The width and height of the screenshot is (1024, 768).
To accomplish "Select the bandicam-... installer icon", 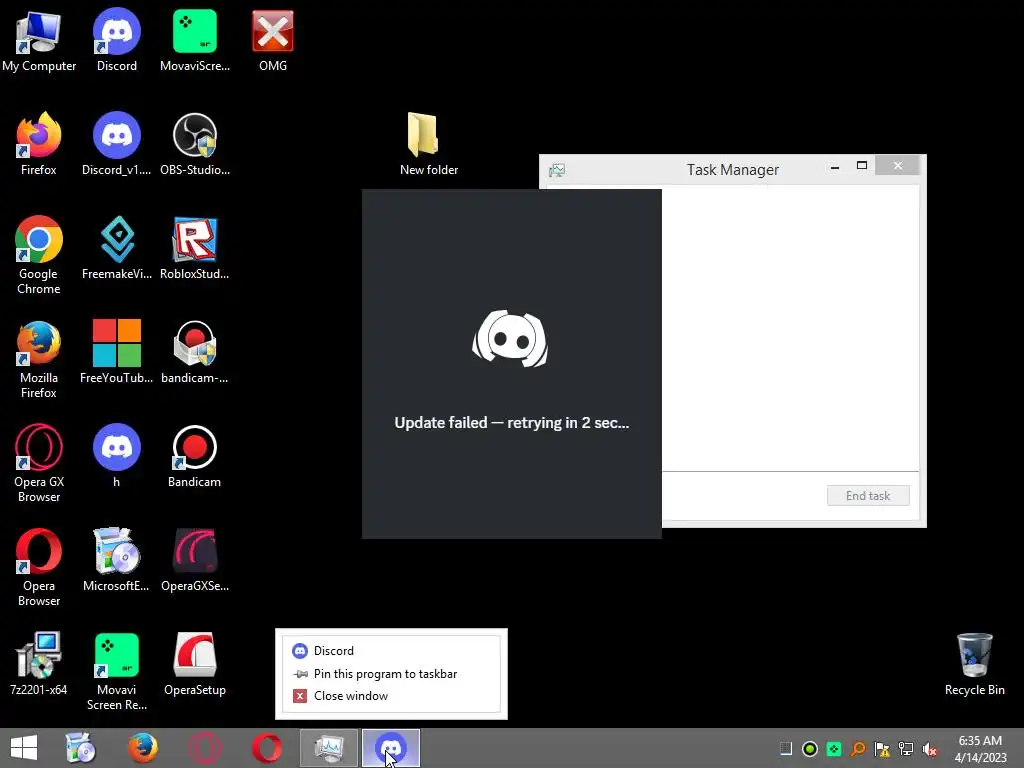I will (x=195, y=352).
